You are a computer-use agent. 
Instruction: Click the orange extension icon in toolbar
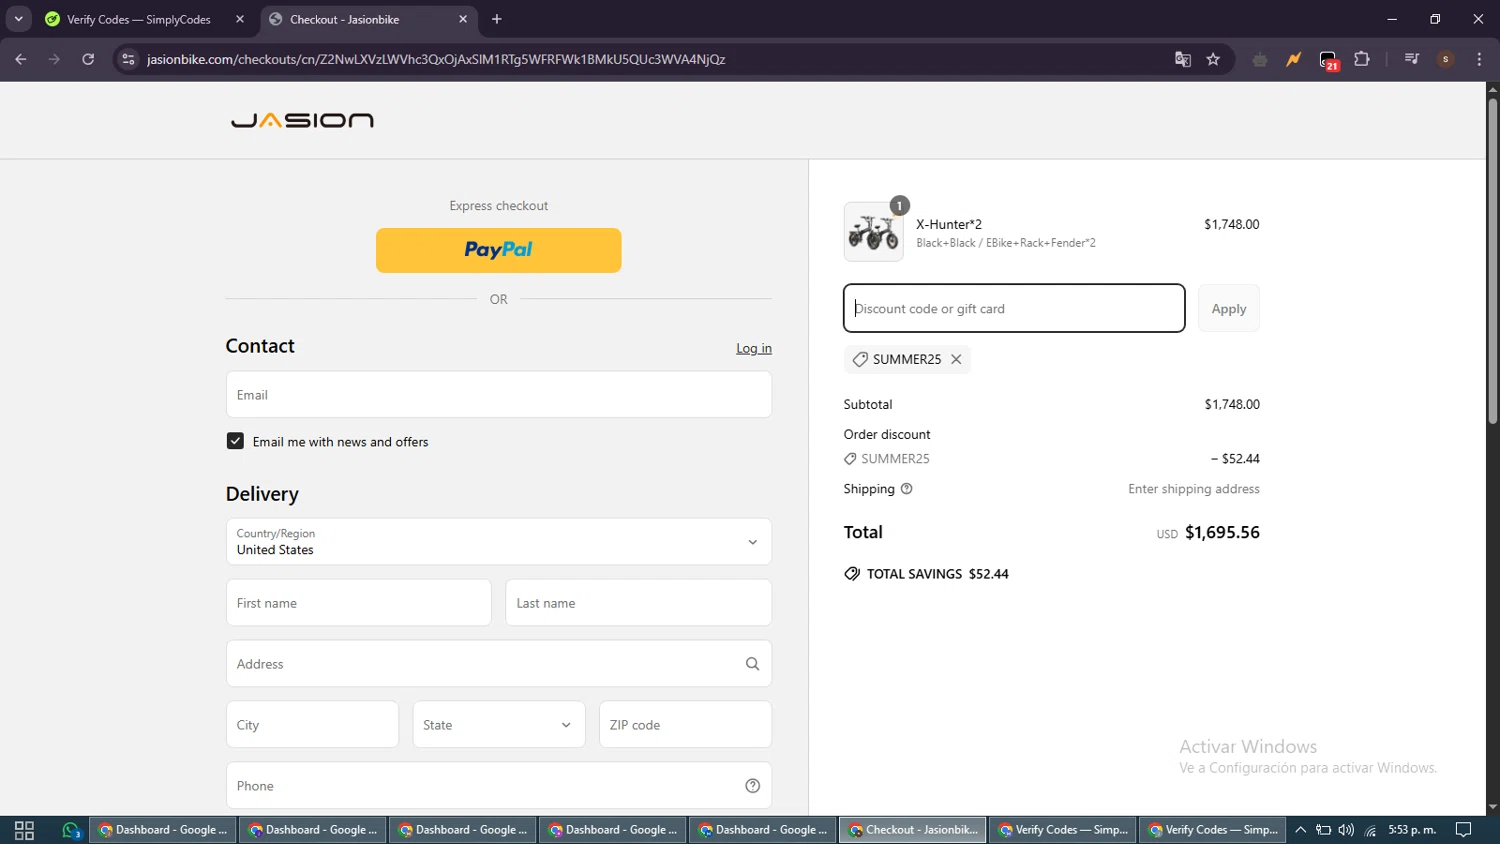click(1294, 59)
